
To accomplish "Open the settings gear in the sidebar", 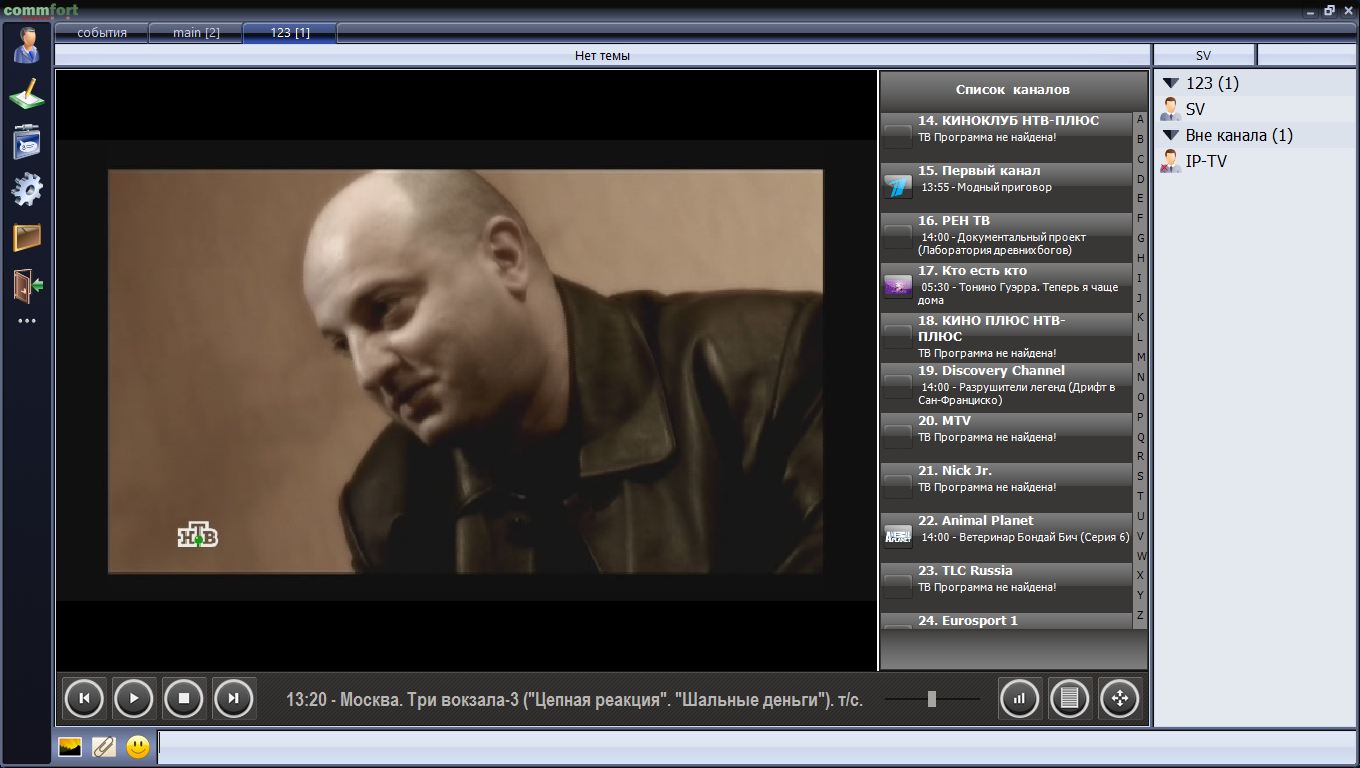I will [x=27, y=189].
